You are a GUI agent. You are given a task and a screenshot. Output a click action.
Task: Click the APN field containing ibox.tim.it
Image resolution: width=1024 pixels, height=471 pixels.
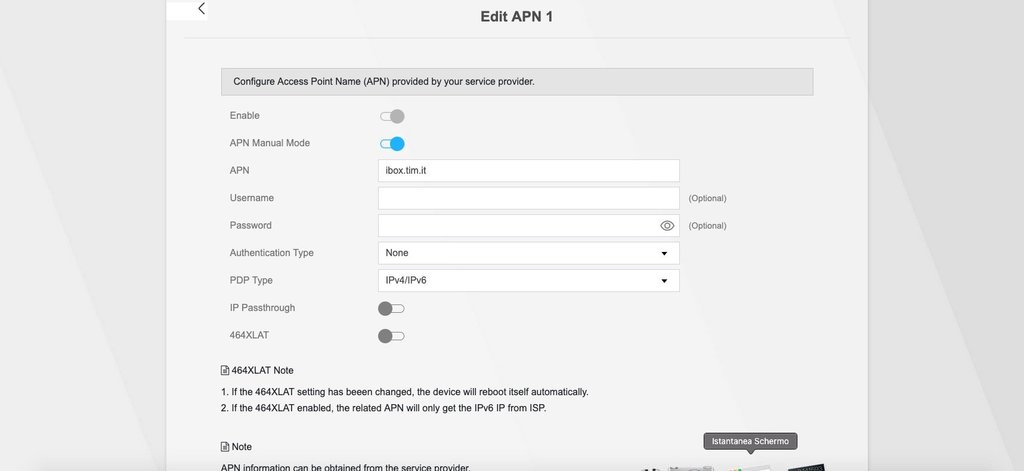[x=528, y=171]
